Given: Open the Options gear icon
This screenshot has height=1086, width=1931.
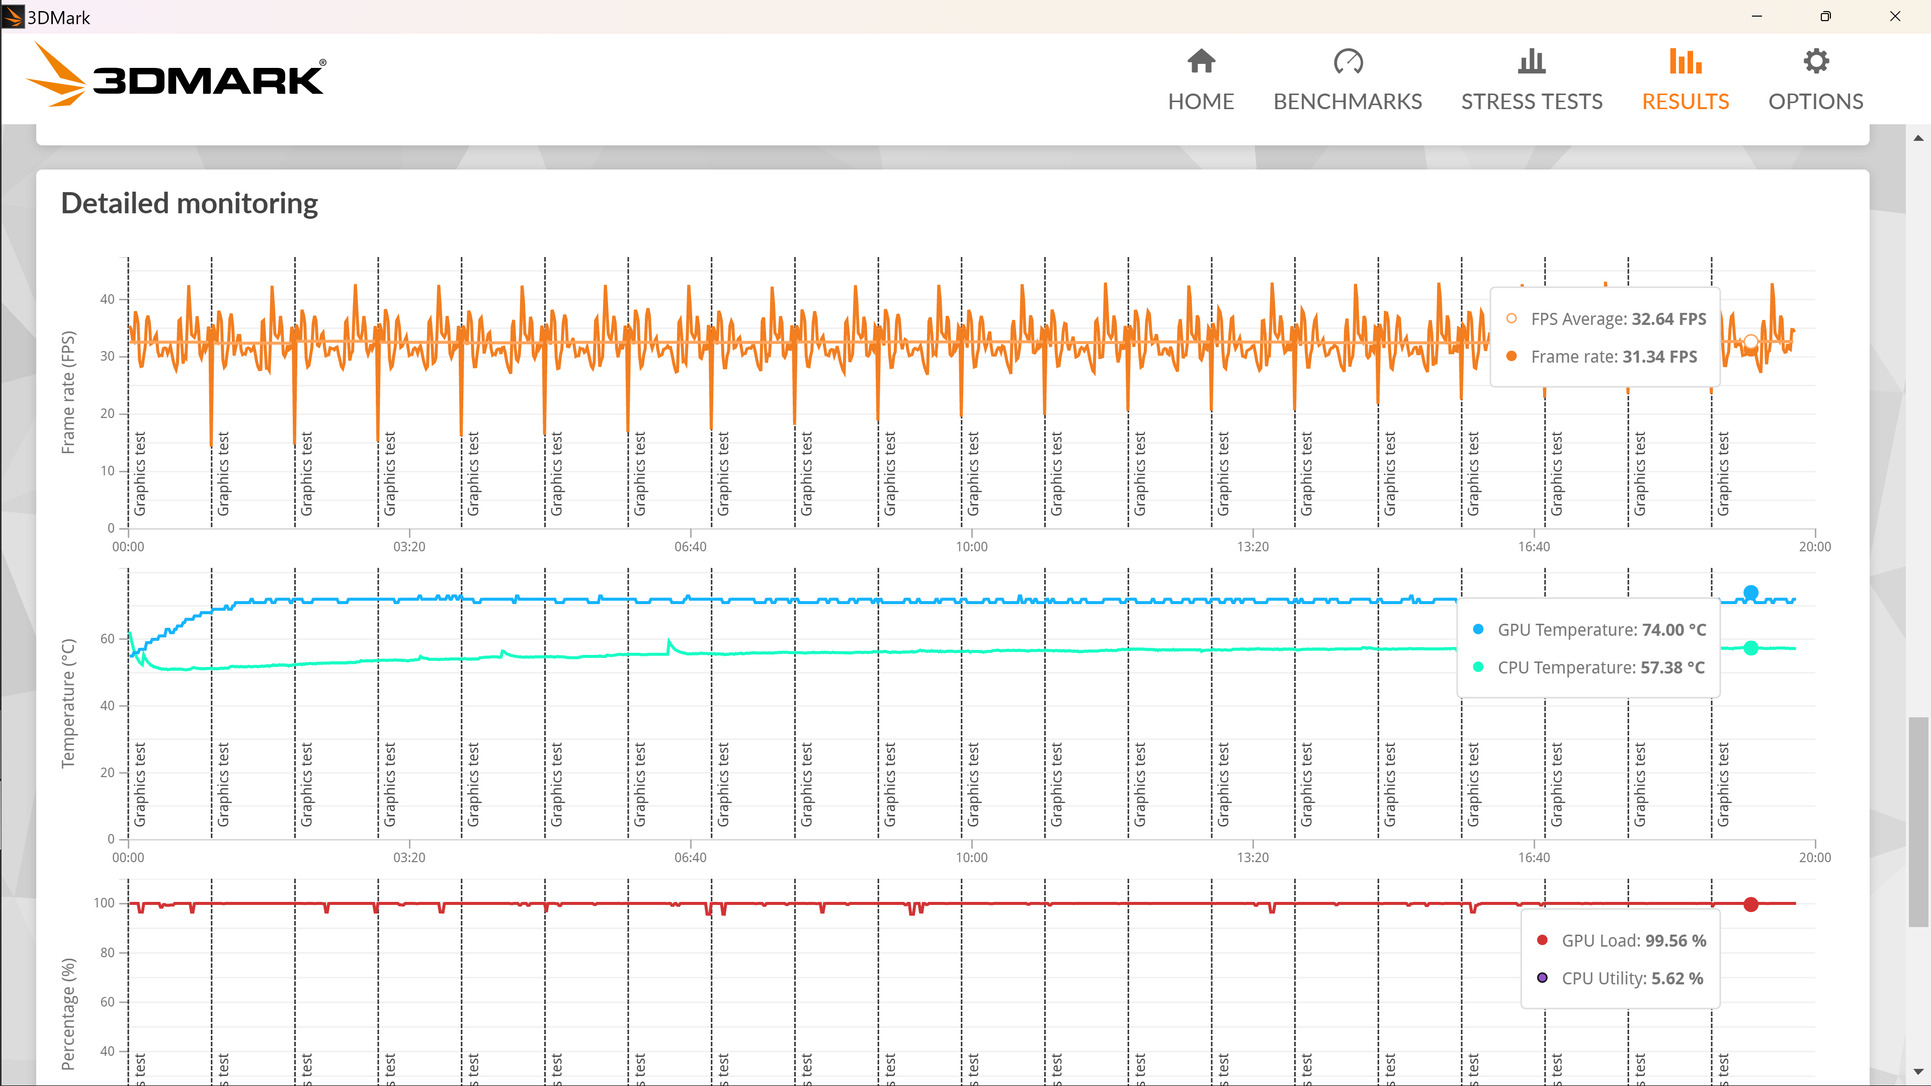Looking at the screenshot, I should tap(1815, 62).
